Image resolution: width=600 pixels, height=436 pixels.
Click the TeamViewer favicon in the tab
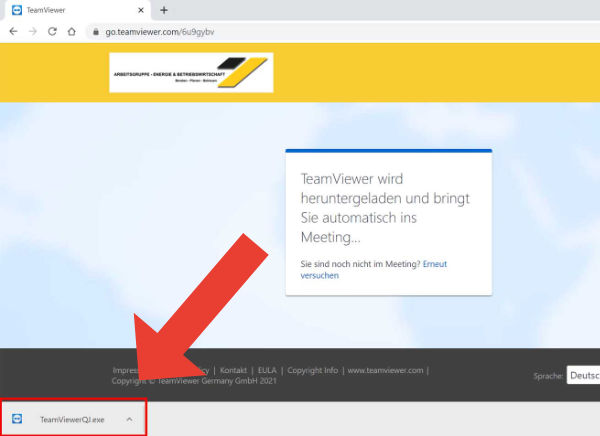pyautogui.click(x=17, y=10)
